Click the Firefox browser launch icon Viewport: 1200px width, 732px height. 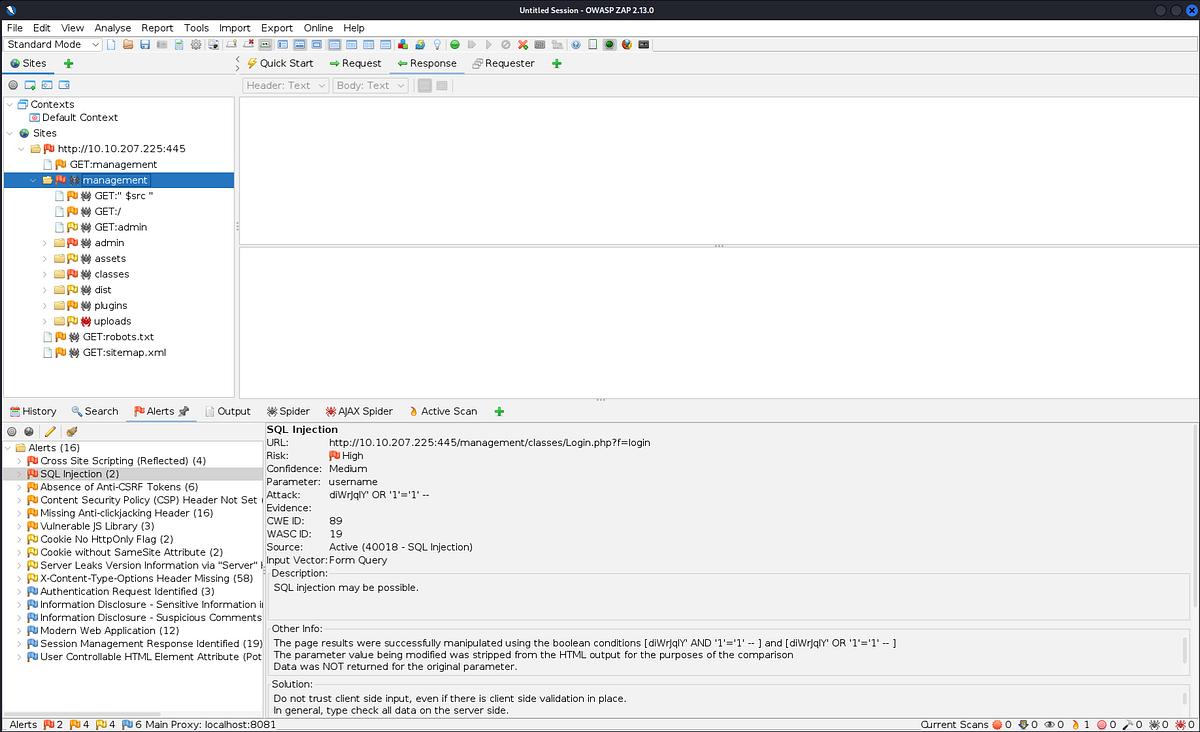pos(626,45)
